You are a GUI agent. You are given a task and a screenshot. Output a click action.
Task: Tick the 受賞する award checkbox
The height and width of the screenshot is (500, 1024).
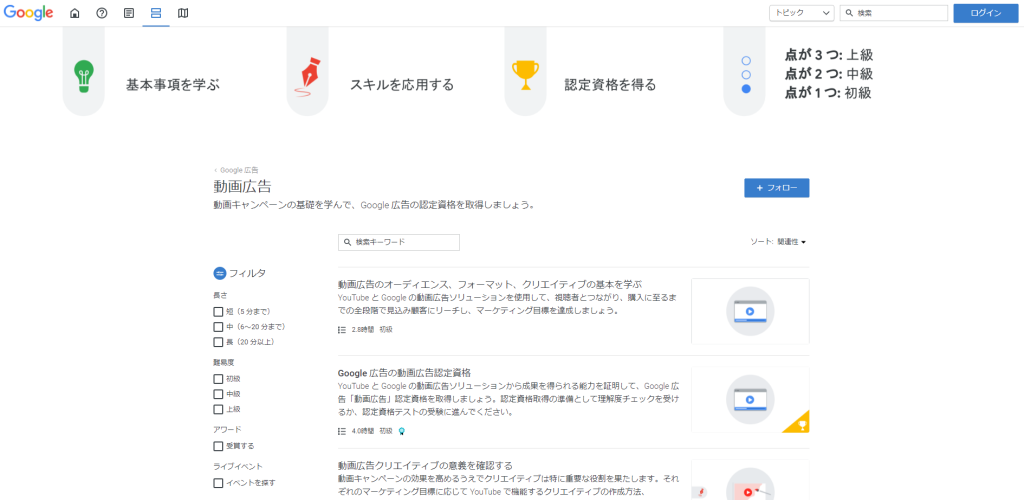click(x=218, y=446)
